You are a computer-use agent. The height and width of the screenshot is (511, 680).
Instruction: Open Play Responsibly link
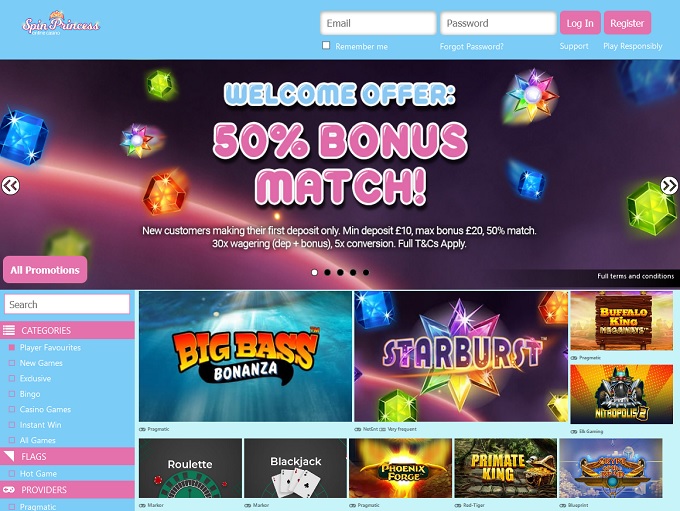click(633, 46)
